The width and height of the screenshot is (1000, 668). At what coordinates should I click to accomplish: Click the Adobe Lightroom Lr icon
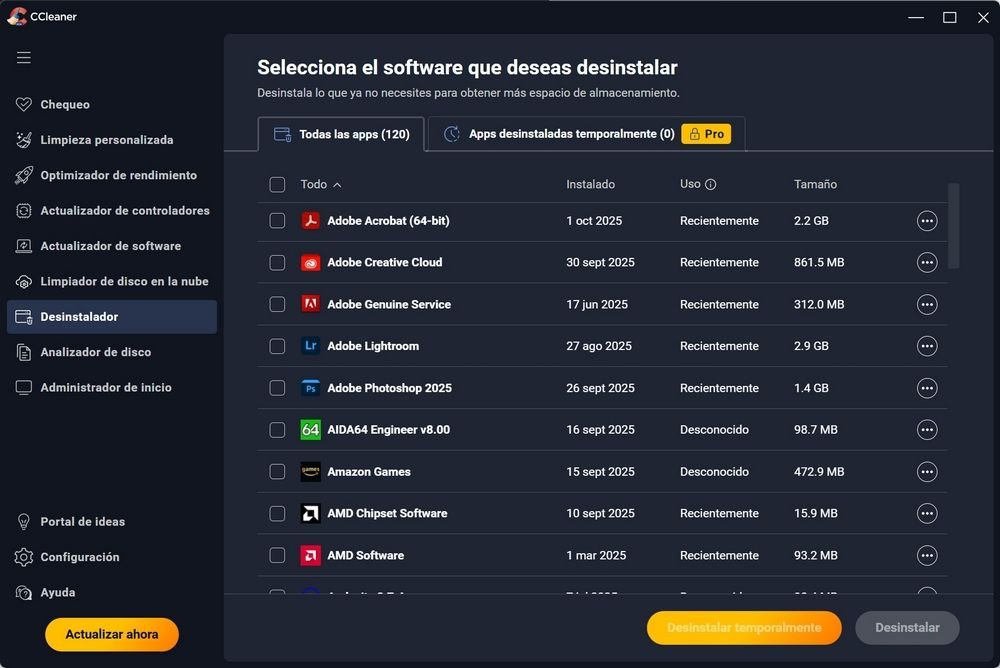pos(311,346)
